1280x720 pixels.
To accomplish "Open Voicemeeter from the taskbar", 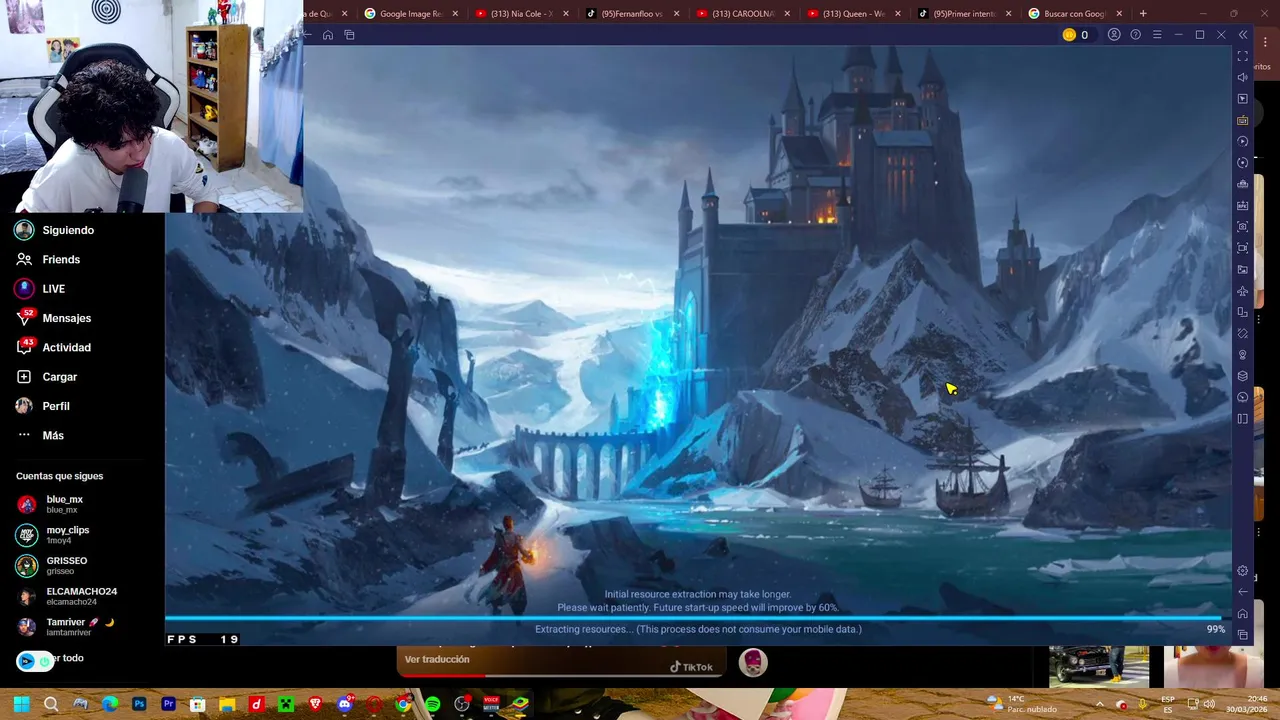I will coord(491,704).
